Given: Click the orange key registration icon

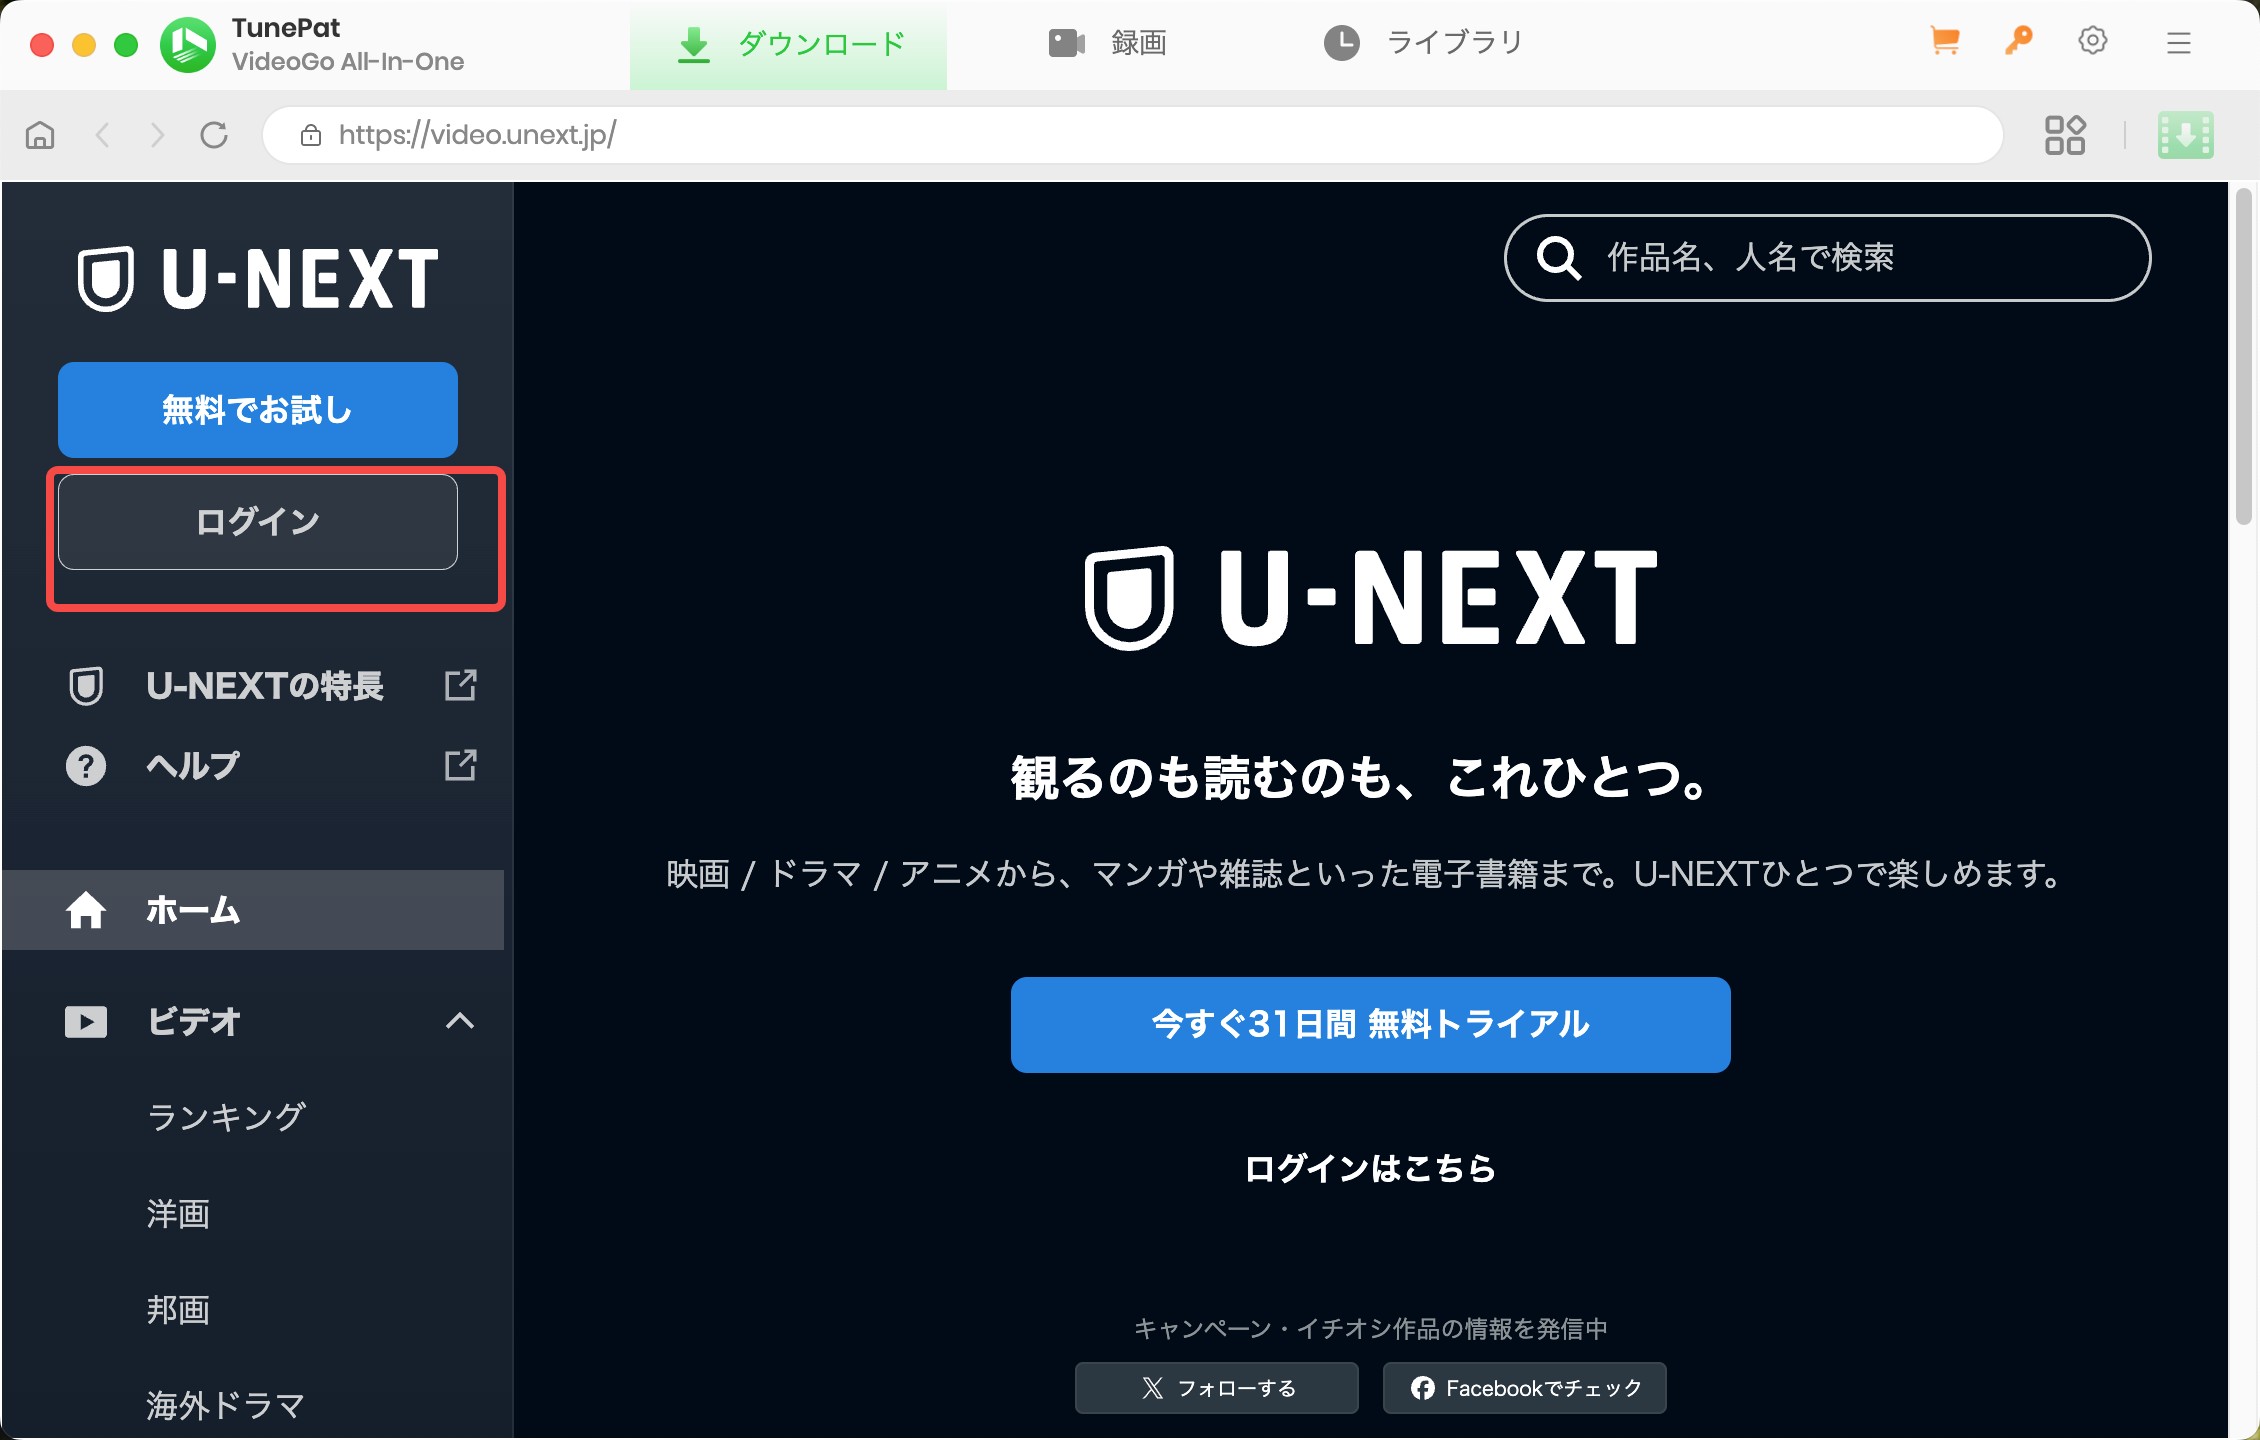Looking at the screenshot, I should tap(2018, 41).
